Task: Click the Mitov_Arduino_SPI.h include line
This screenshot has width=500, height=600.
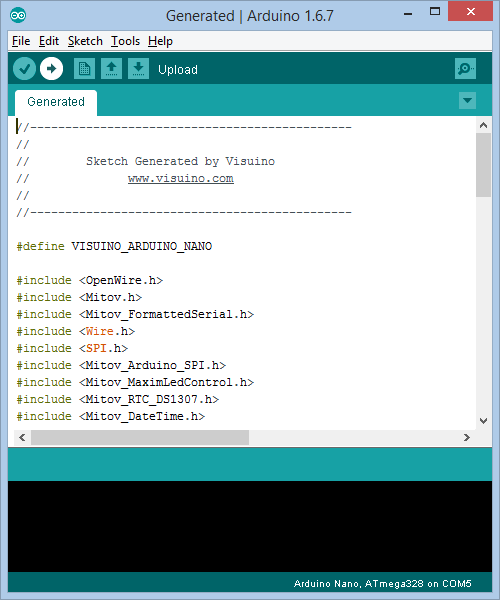Action: pyautogui.click(x=121, y=365)
